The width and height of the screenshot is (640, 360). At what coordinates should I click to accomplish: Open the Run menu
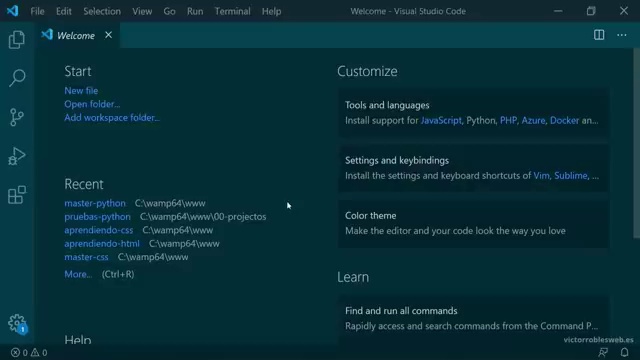195,11
